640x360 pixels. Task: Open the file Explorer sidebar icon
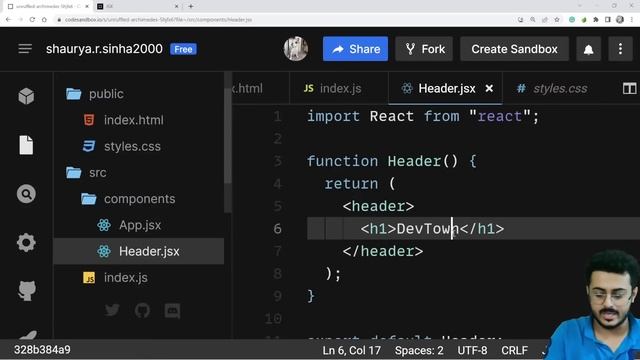(26, 145)
